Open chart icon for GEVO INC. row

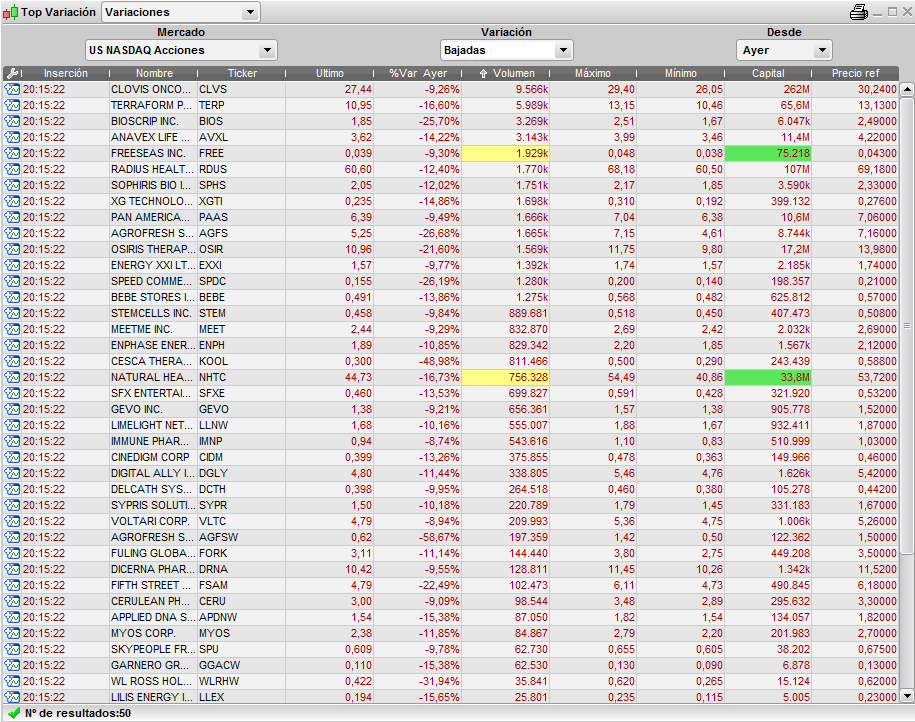coord(12,409)
